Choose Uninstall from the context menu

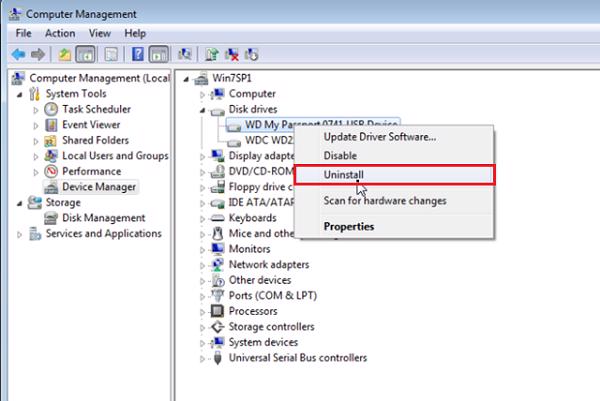click(x=344, y=174)
